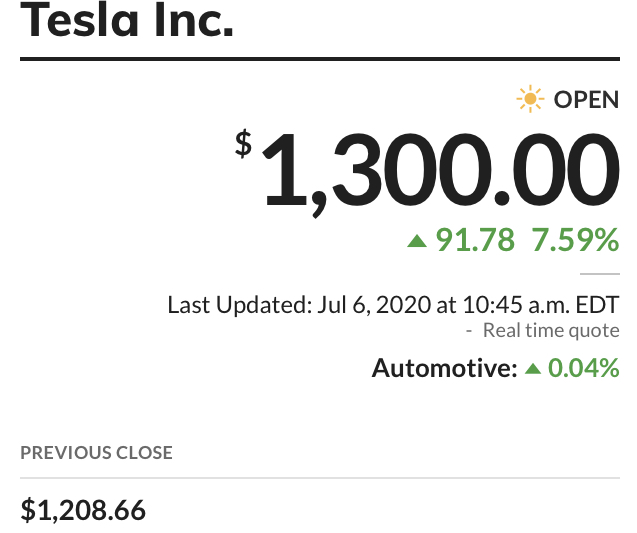
Task: Select the Tesla Inc. heading
Action: pos(127,20)
